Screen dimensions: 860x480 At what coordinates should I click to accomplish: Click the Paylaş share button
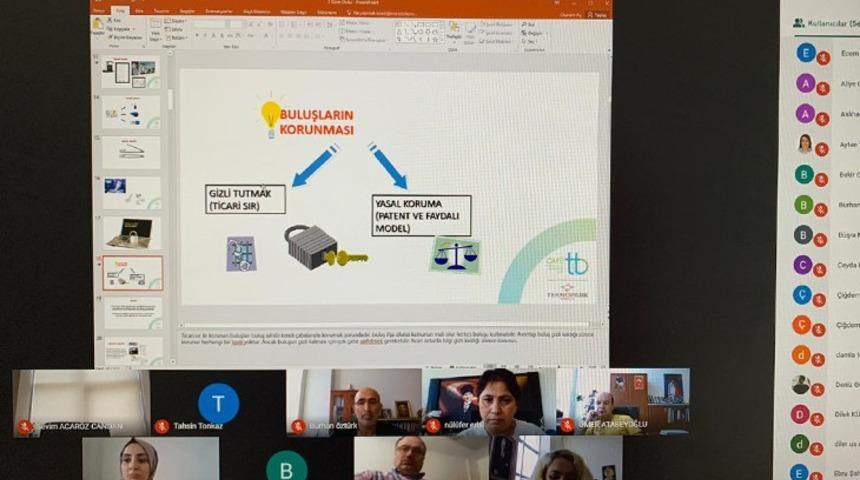[x=598, y=12]
